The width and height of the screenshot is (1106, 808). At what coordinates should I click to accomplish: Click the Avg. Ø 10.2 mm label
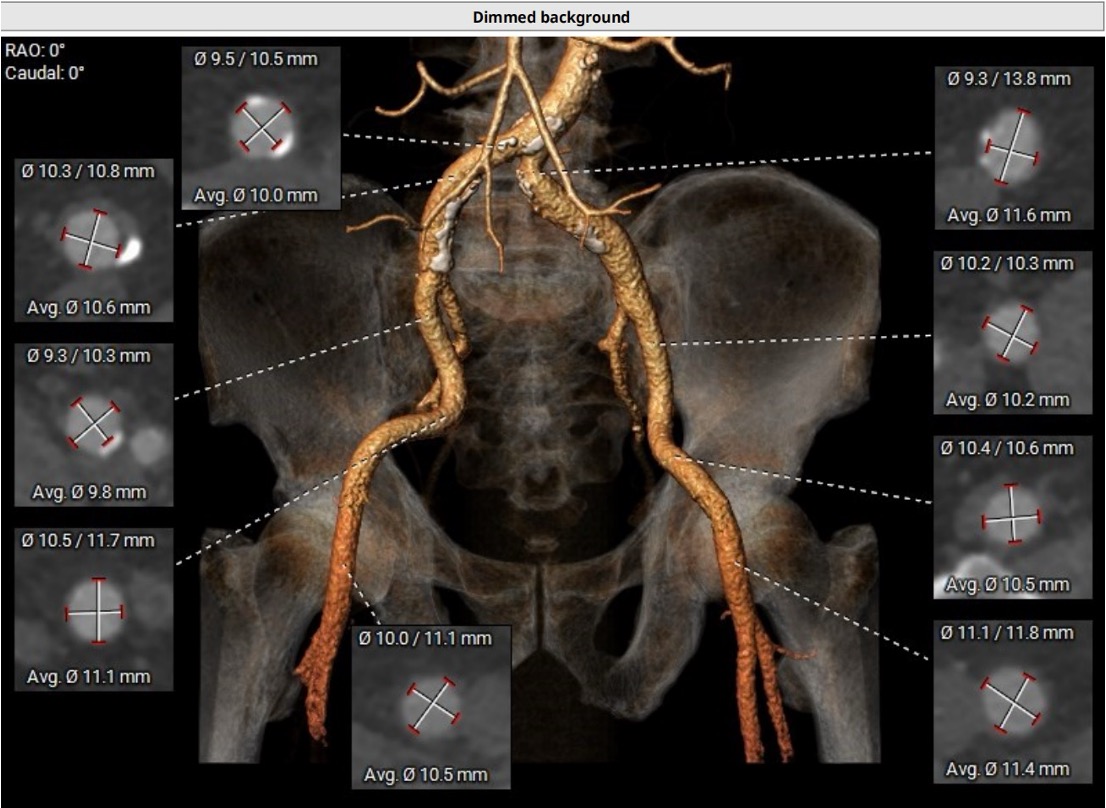tap(1008, 400)
